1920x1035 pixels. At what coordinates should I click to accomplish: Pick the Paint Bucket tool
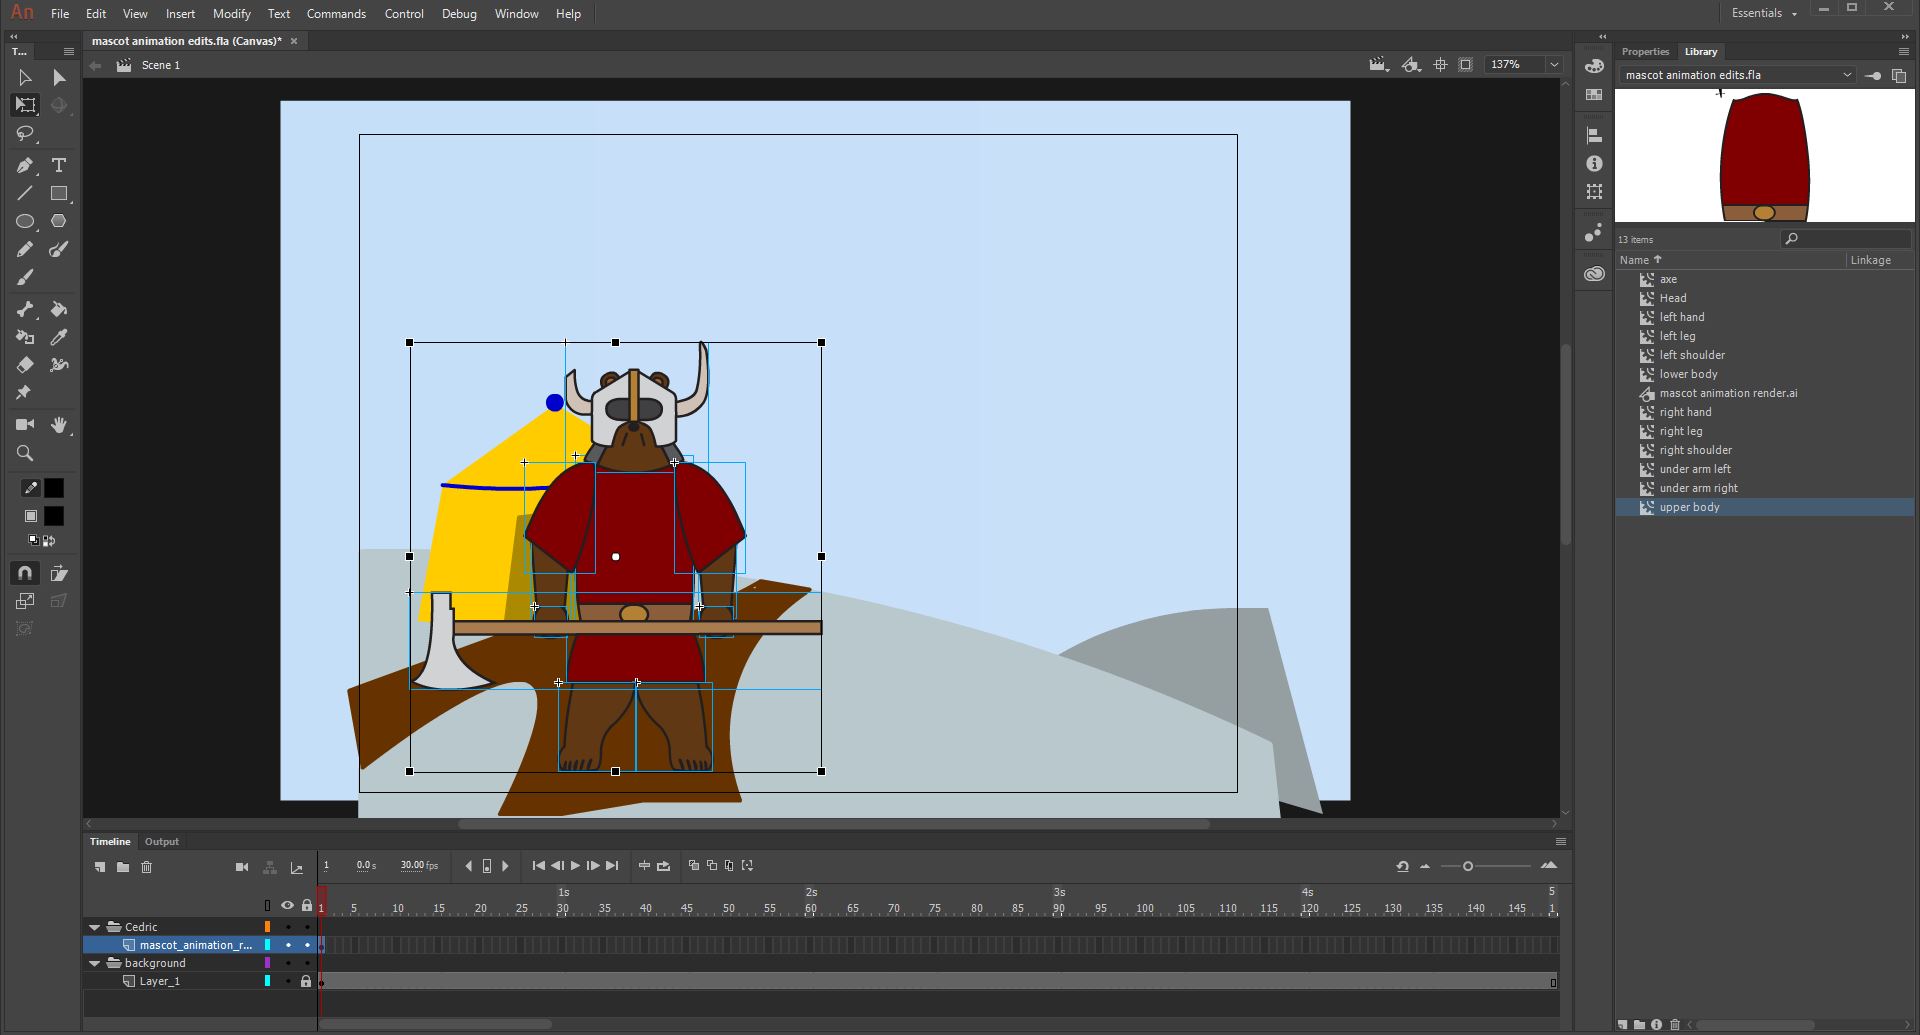tap(58, 310)
